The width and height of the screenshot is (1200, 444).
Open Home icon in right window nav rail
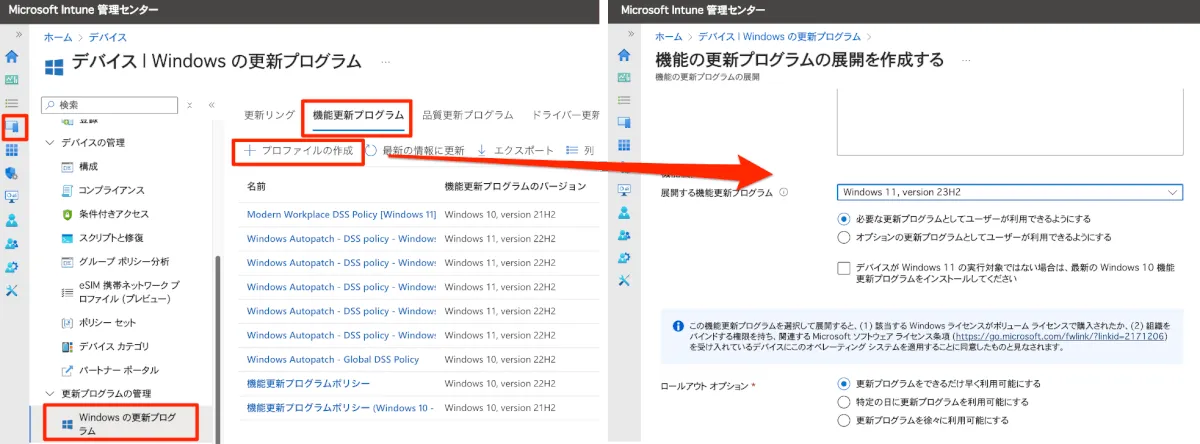(x=625, y=55)
